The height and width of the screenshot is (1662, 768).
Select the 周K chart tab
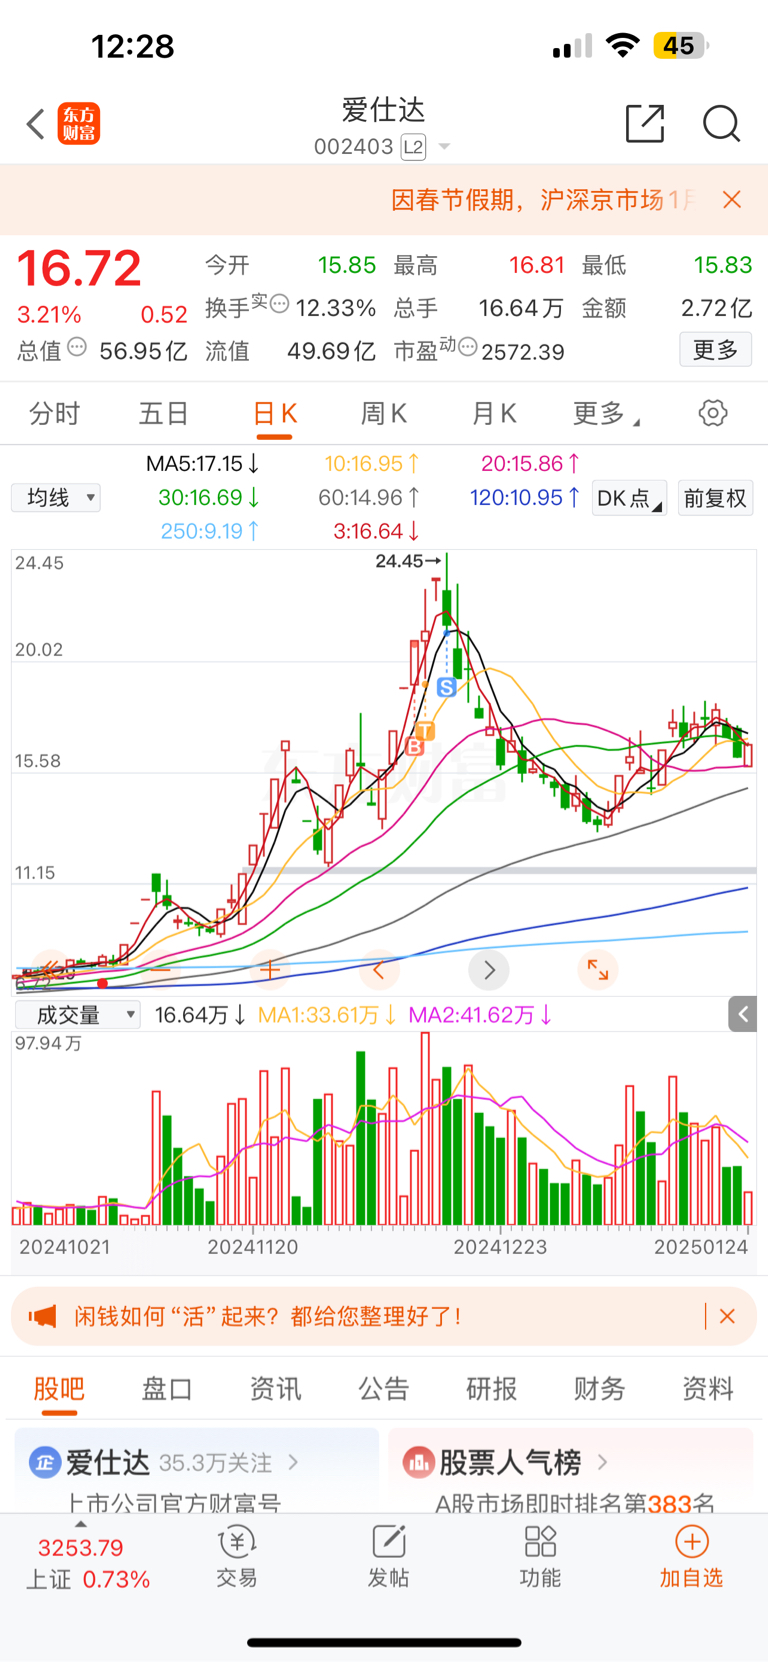pyautogui.click(x=384, y=413)
